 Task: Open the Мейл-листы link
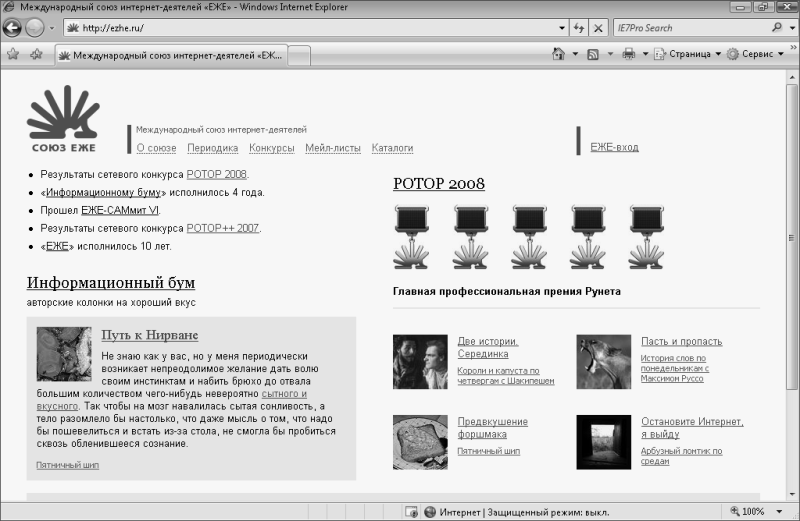[x=333, y=148]
